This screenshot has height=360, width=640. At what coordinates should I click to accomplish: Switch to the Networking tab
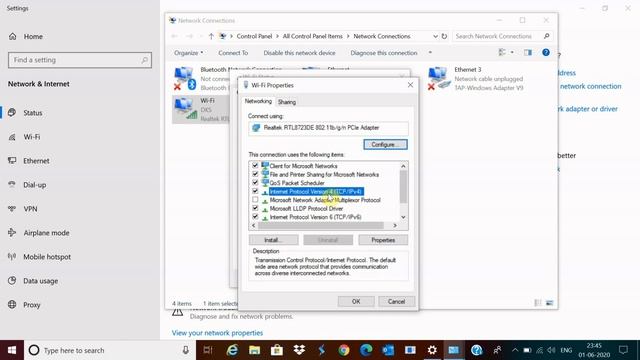point(258,101)
